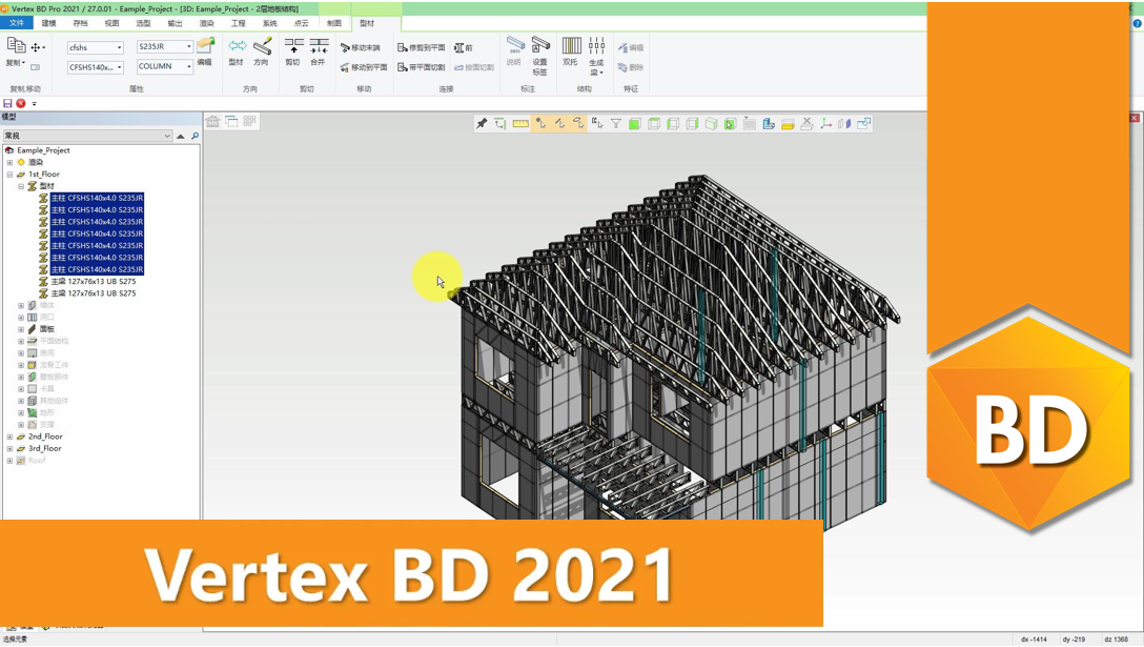Select the 渲染 tree item

point(35,162)
